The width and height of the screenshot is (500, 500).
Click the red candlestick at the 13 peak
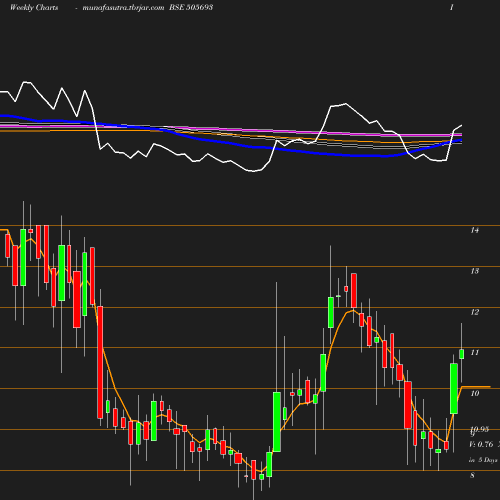click(x=354, y=290)
